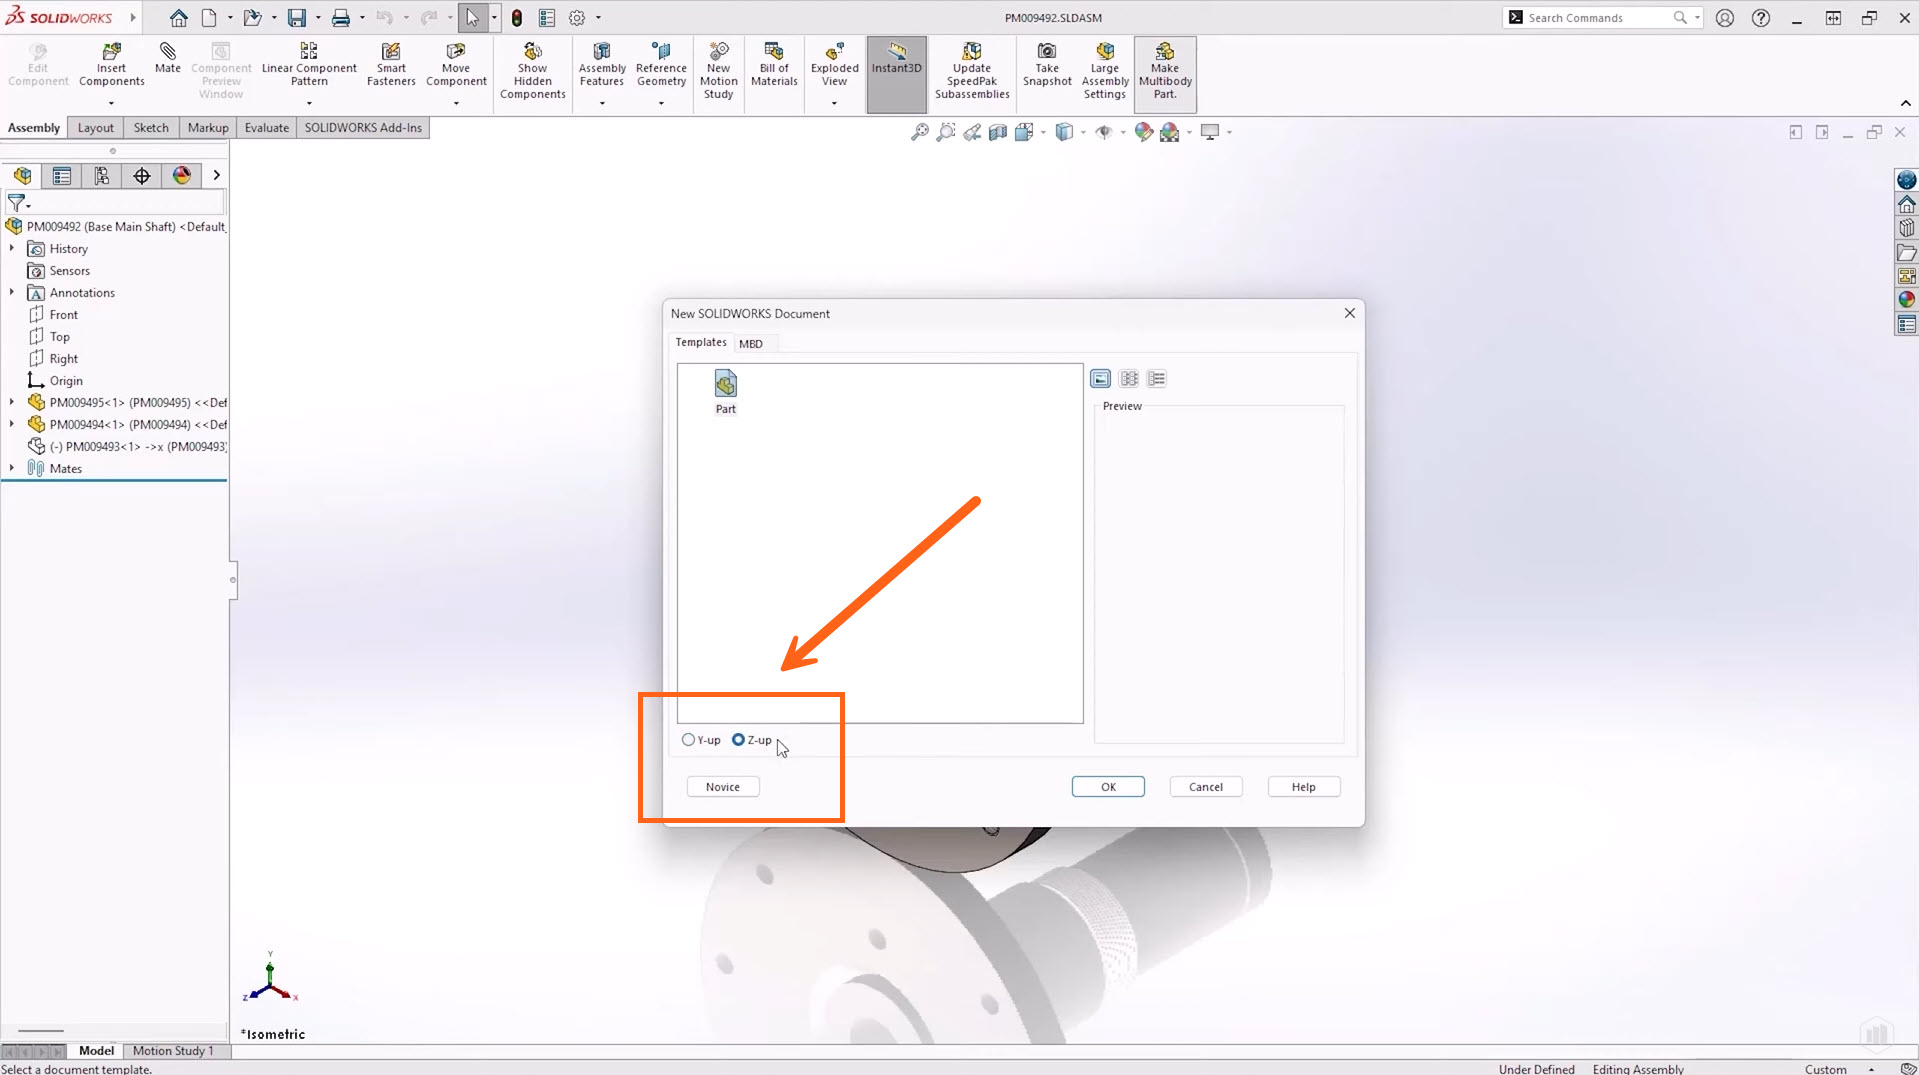Open Bill of Materials tool
Image resolution: width=1919 pixels, height=1075 pixels.
click(773, 52)
